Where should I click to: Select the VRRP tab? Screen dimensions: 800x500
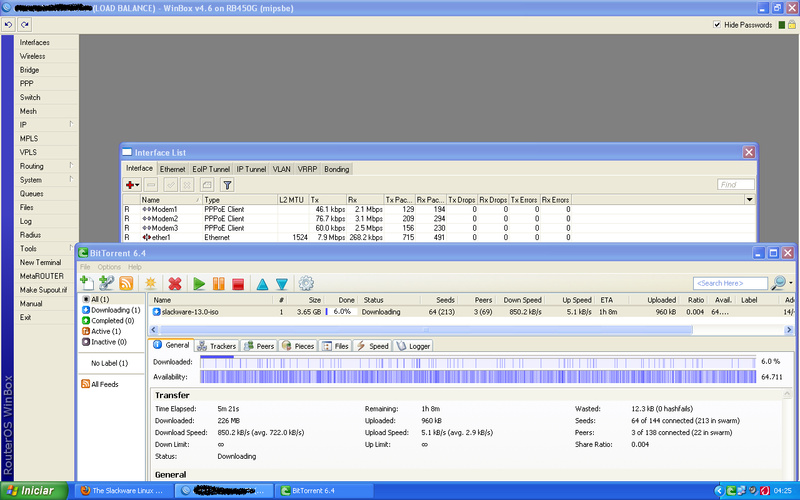point(307,169)
